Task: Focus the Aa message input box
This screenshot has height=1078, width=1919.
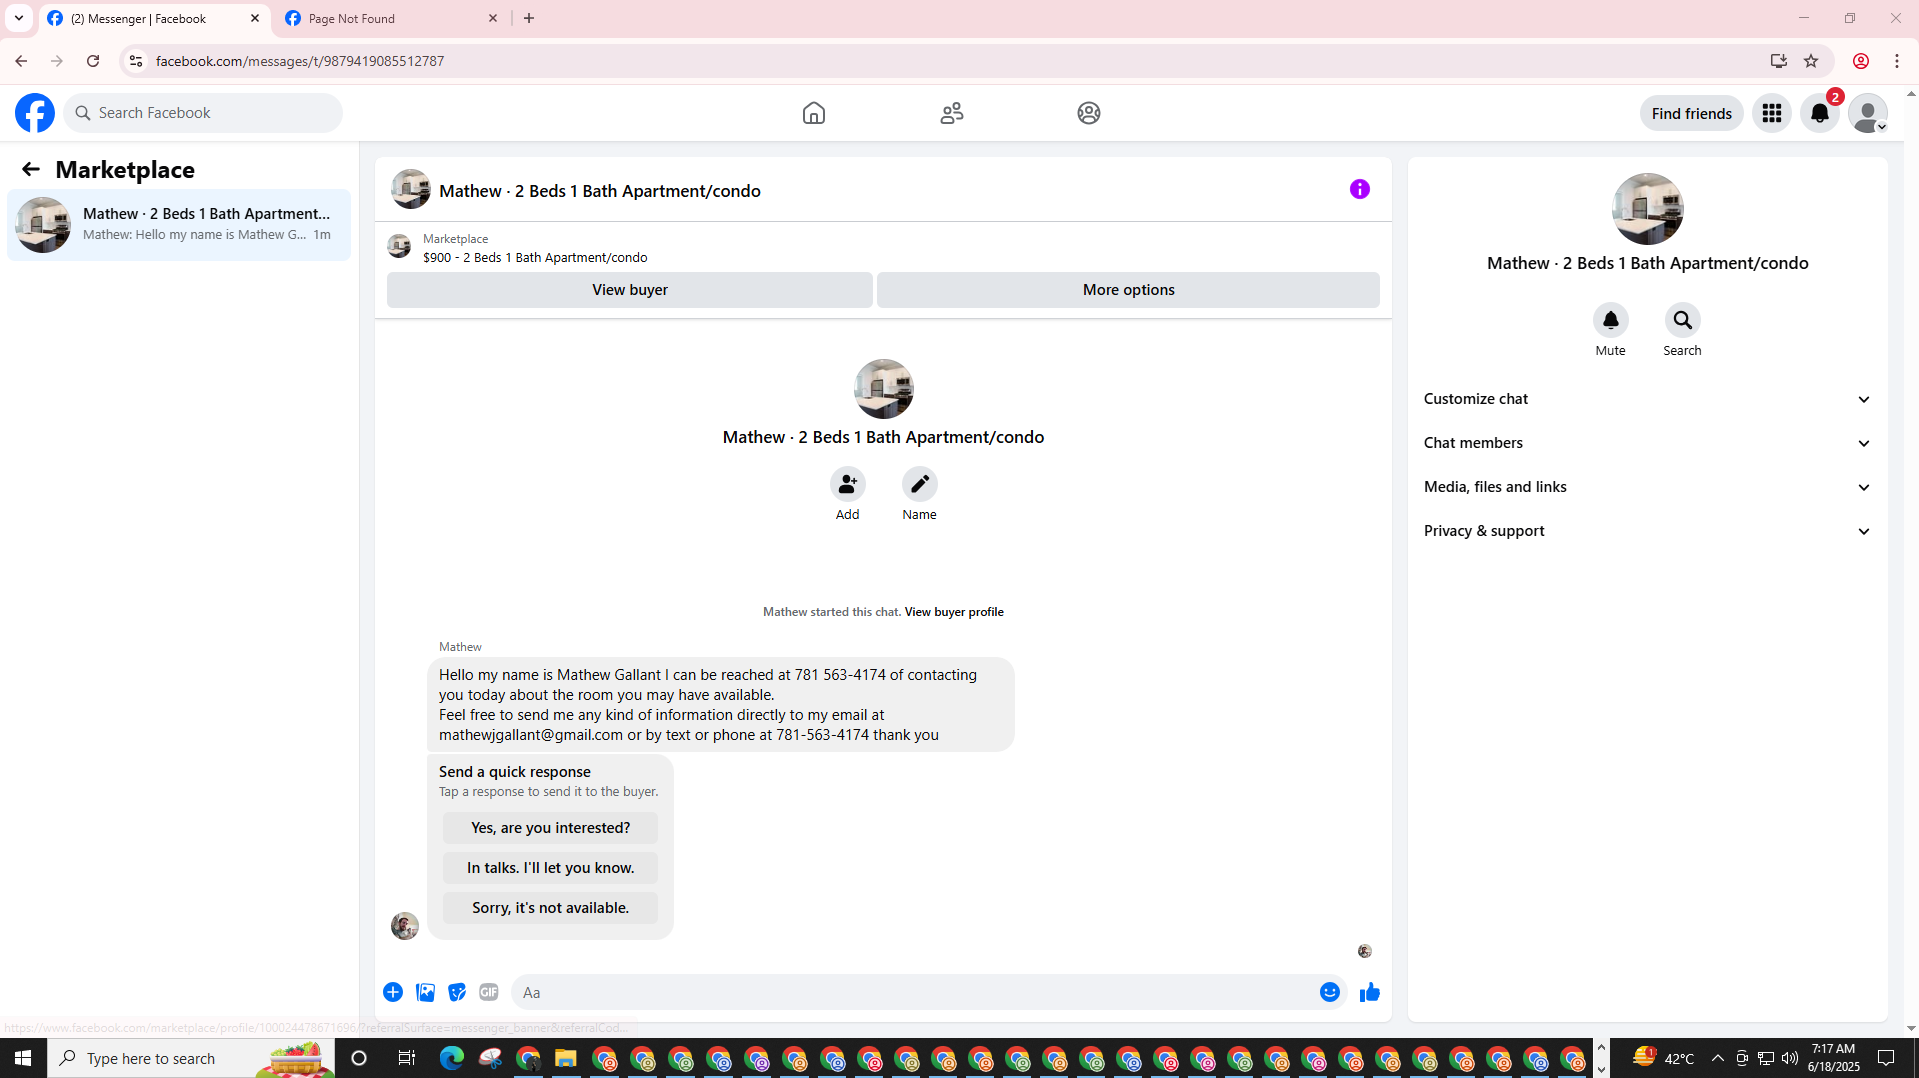Action: [x=915, y=992]
